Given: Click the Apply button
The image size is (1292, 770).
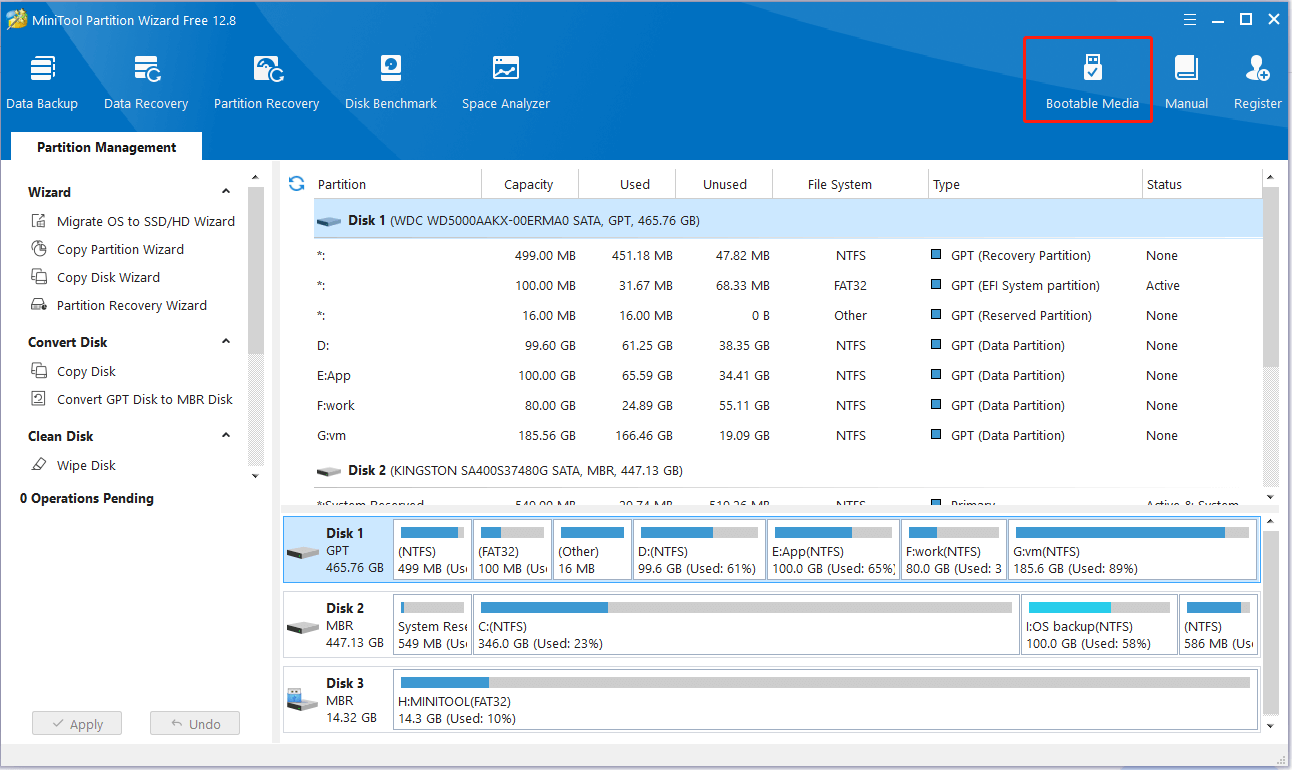Looking at the screenshot, I should tap(76, 724).
